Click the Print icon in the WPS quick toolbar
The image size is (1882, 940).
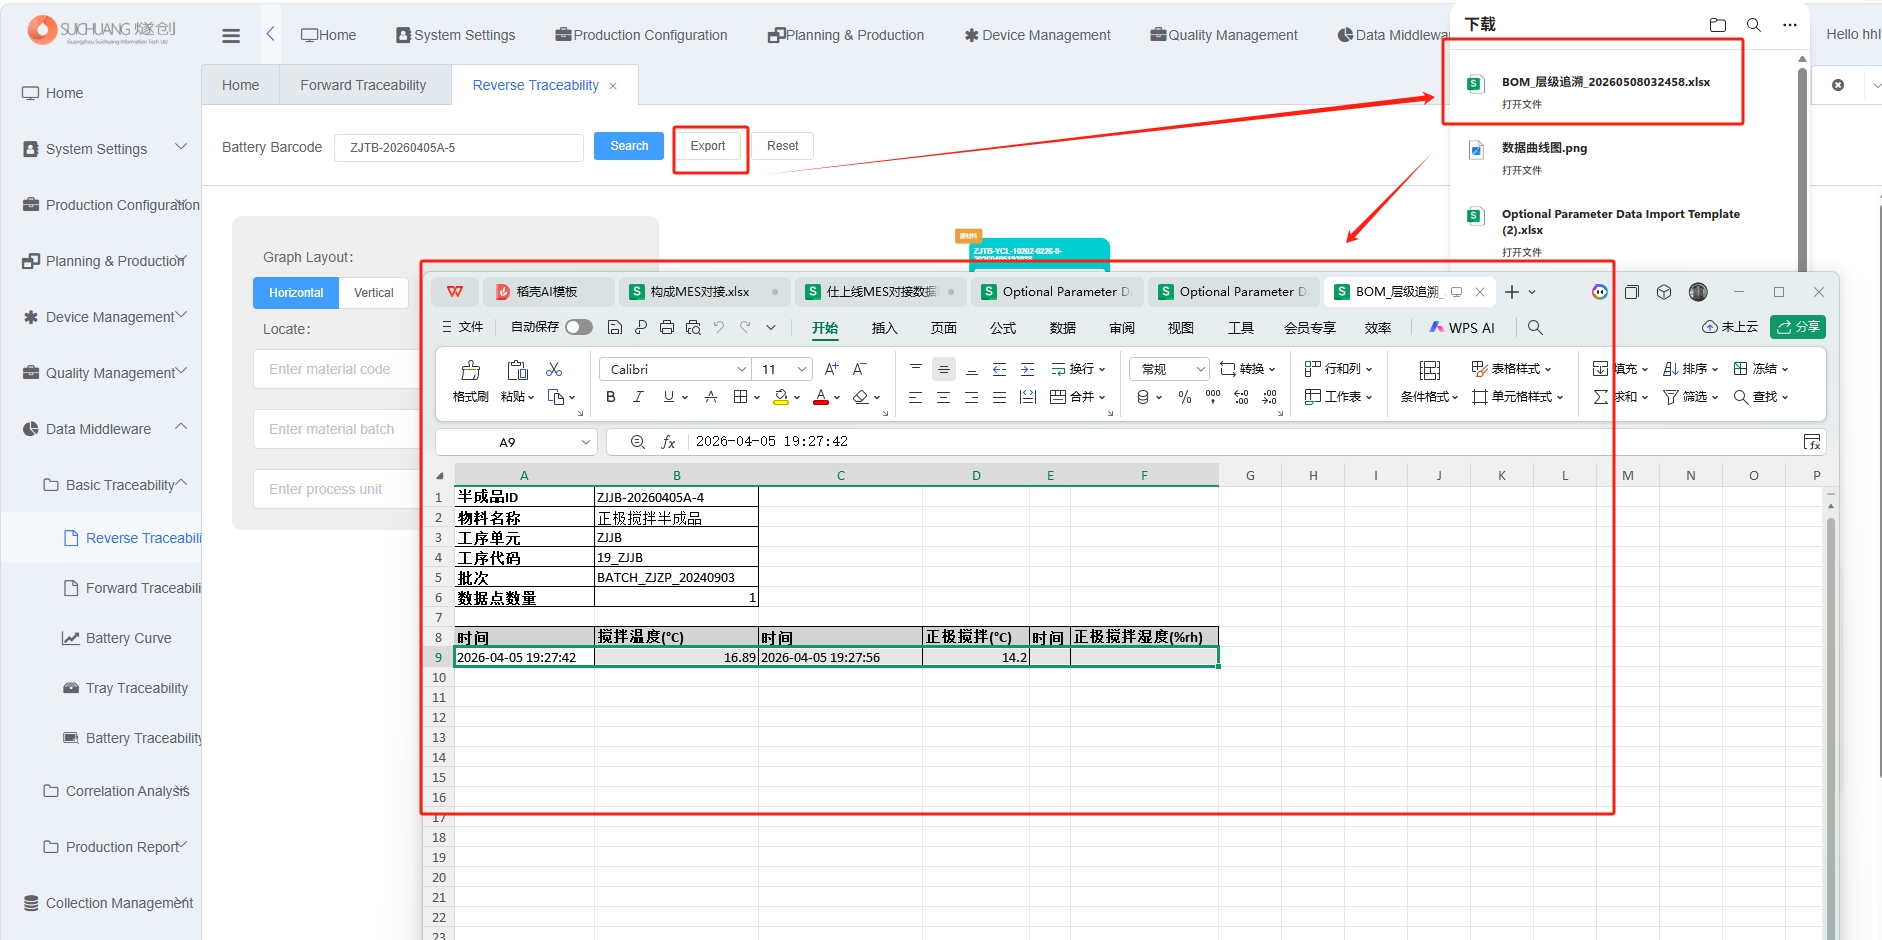click(x=667, y=327)
